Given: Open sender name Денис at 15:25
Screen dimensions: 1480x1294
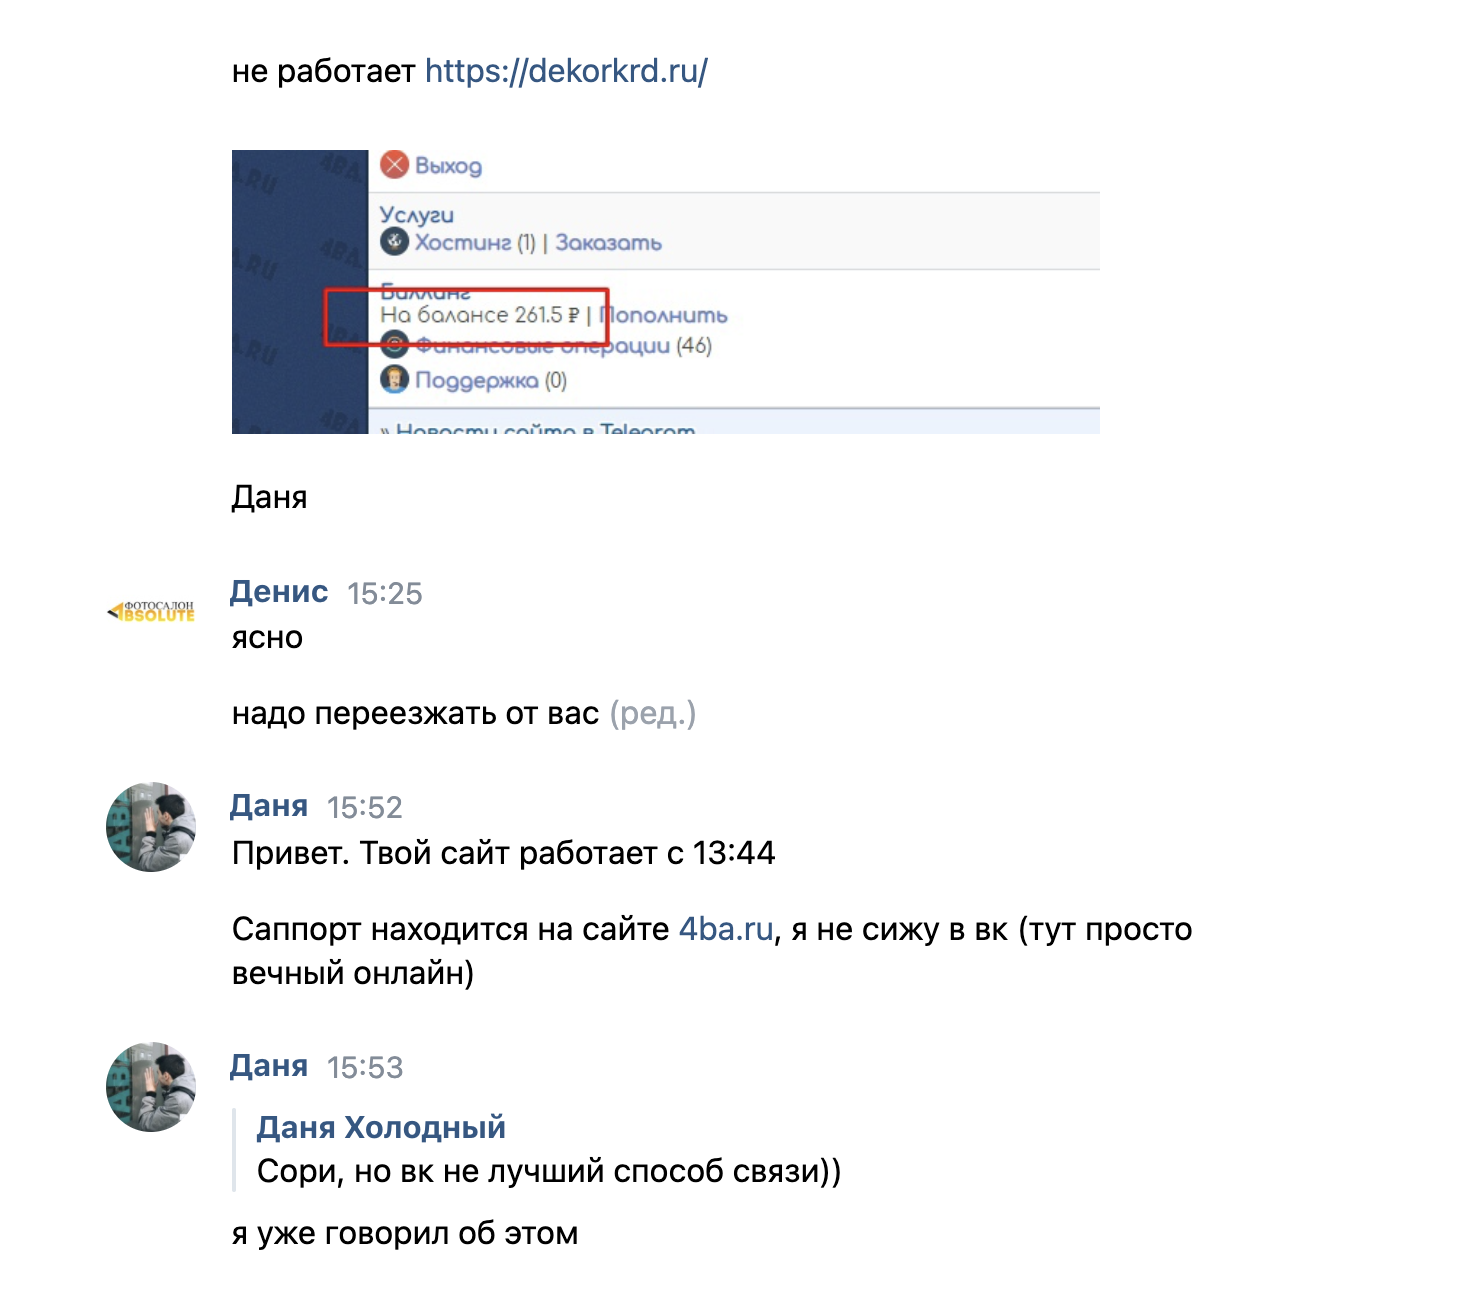Looking at the screenshot, I should click(x=279, y=591).
